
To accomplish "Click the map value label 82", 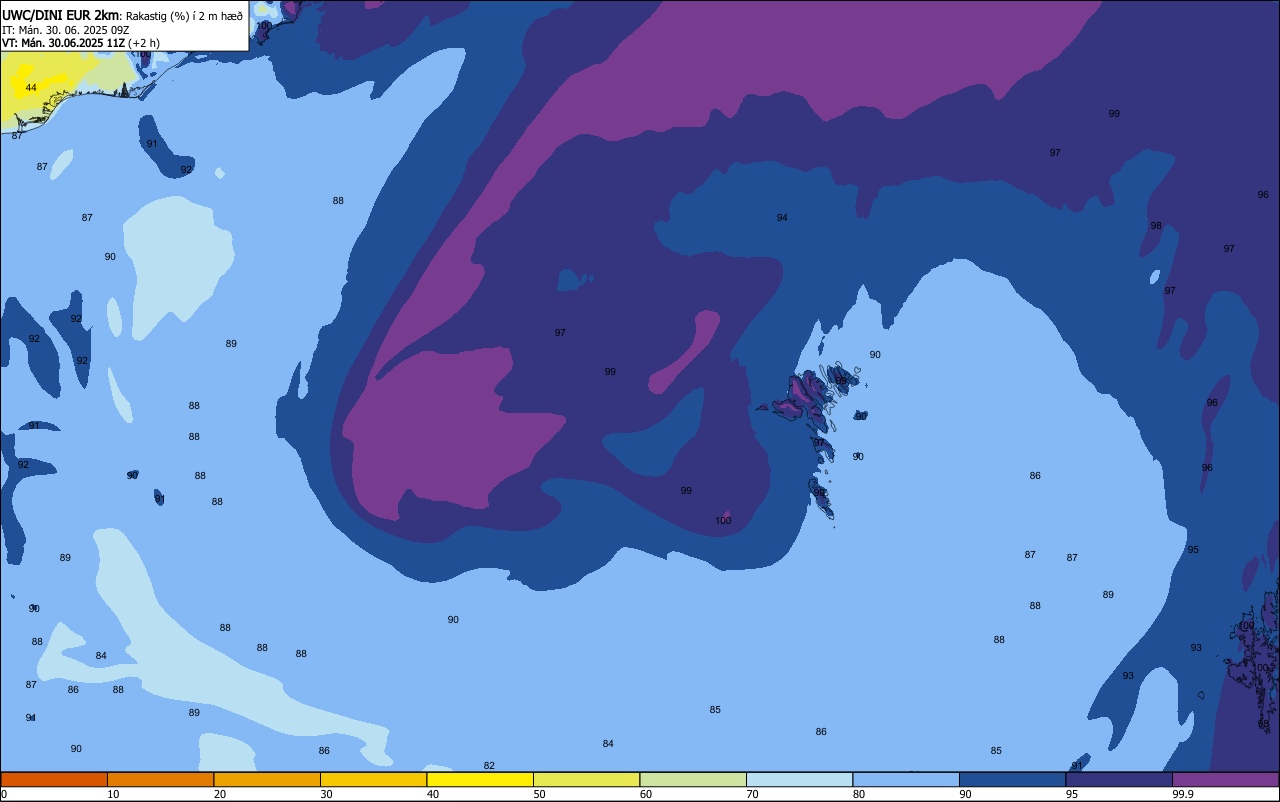I will click(489, 766).
